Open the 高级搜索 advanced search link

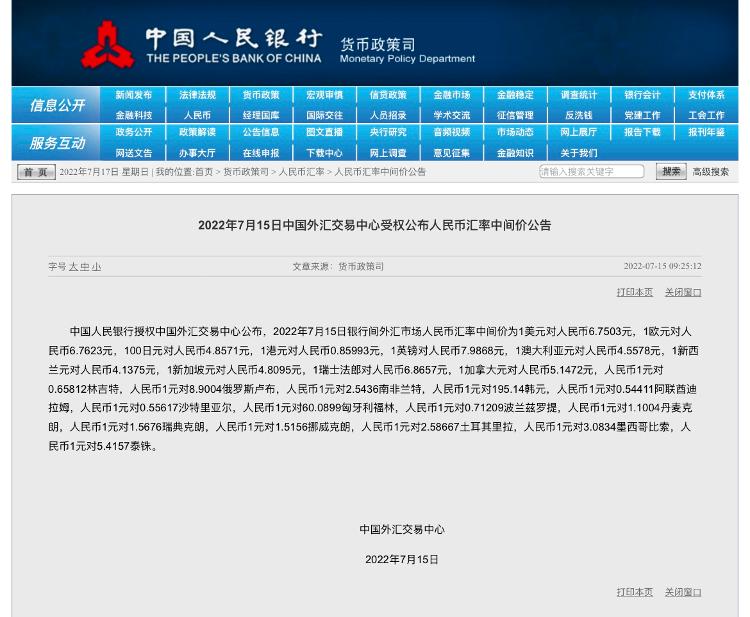(710, 172)
